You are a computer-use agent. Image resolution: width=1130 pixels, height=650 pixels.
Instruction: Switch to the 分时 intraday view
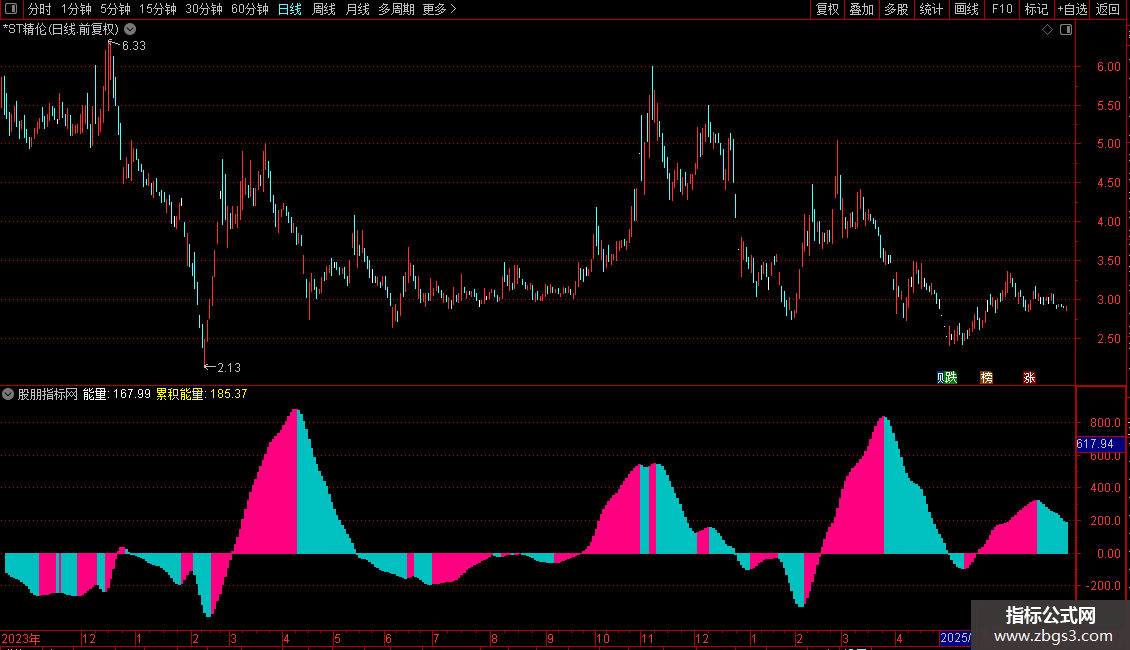coord(40,9)
